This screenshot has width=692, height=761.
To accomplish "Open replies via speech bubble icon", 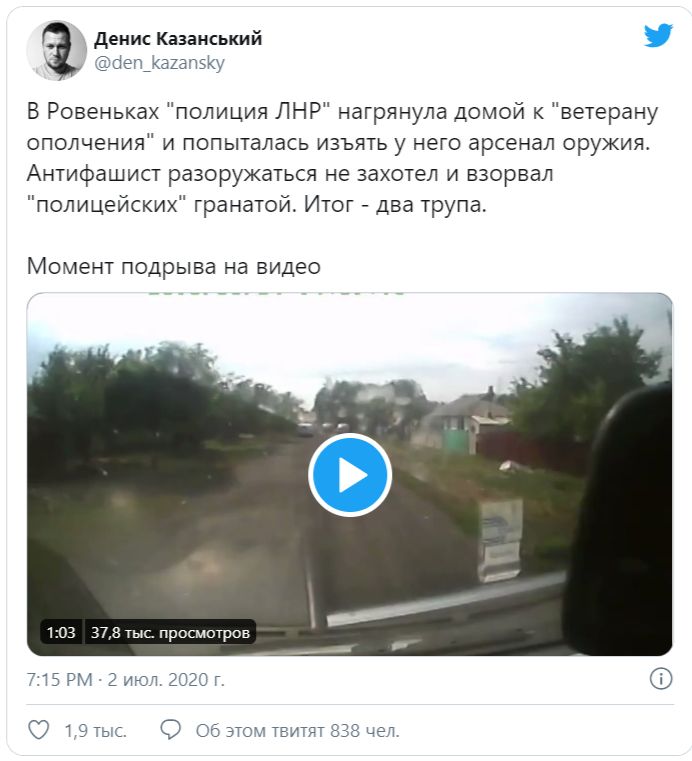I will pyautogui.click(x=170, y=730).
